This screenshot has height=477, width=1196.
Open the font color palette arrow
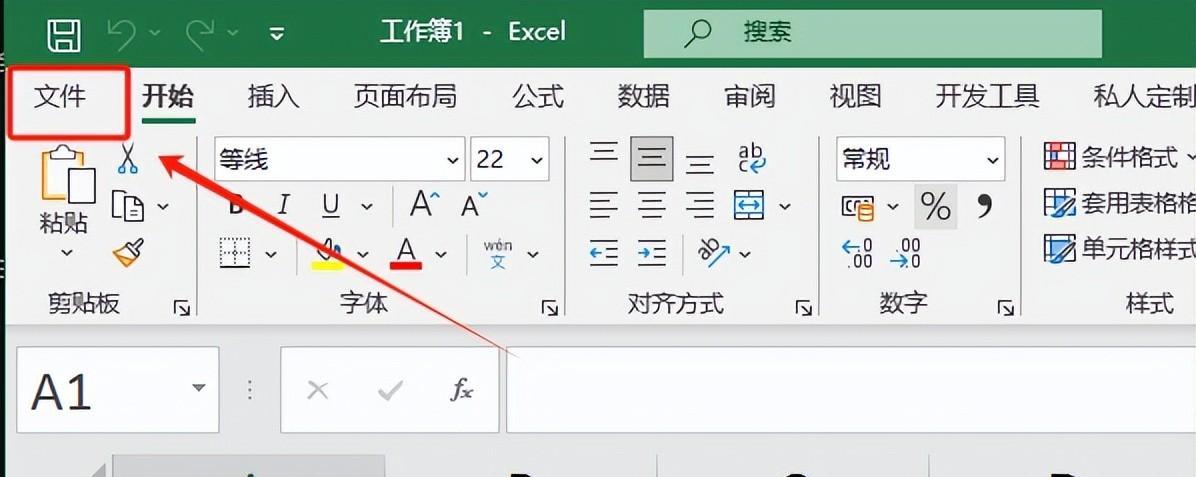pos(441,254)
